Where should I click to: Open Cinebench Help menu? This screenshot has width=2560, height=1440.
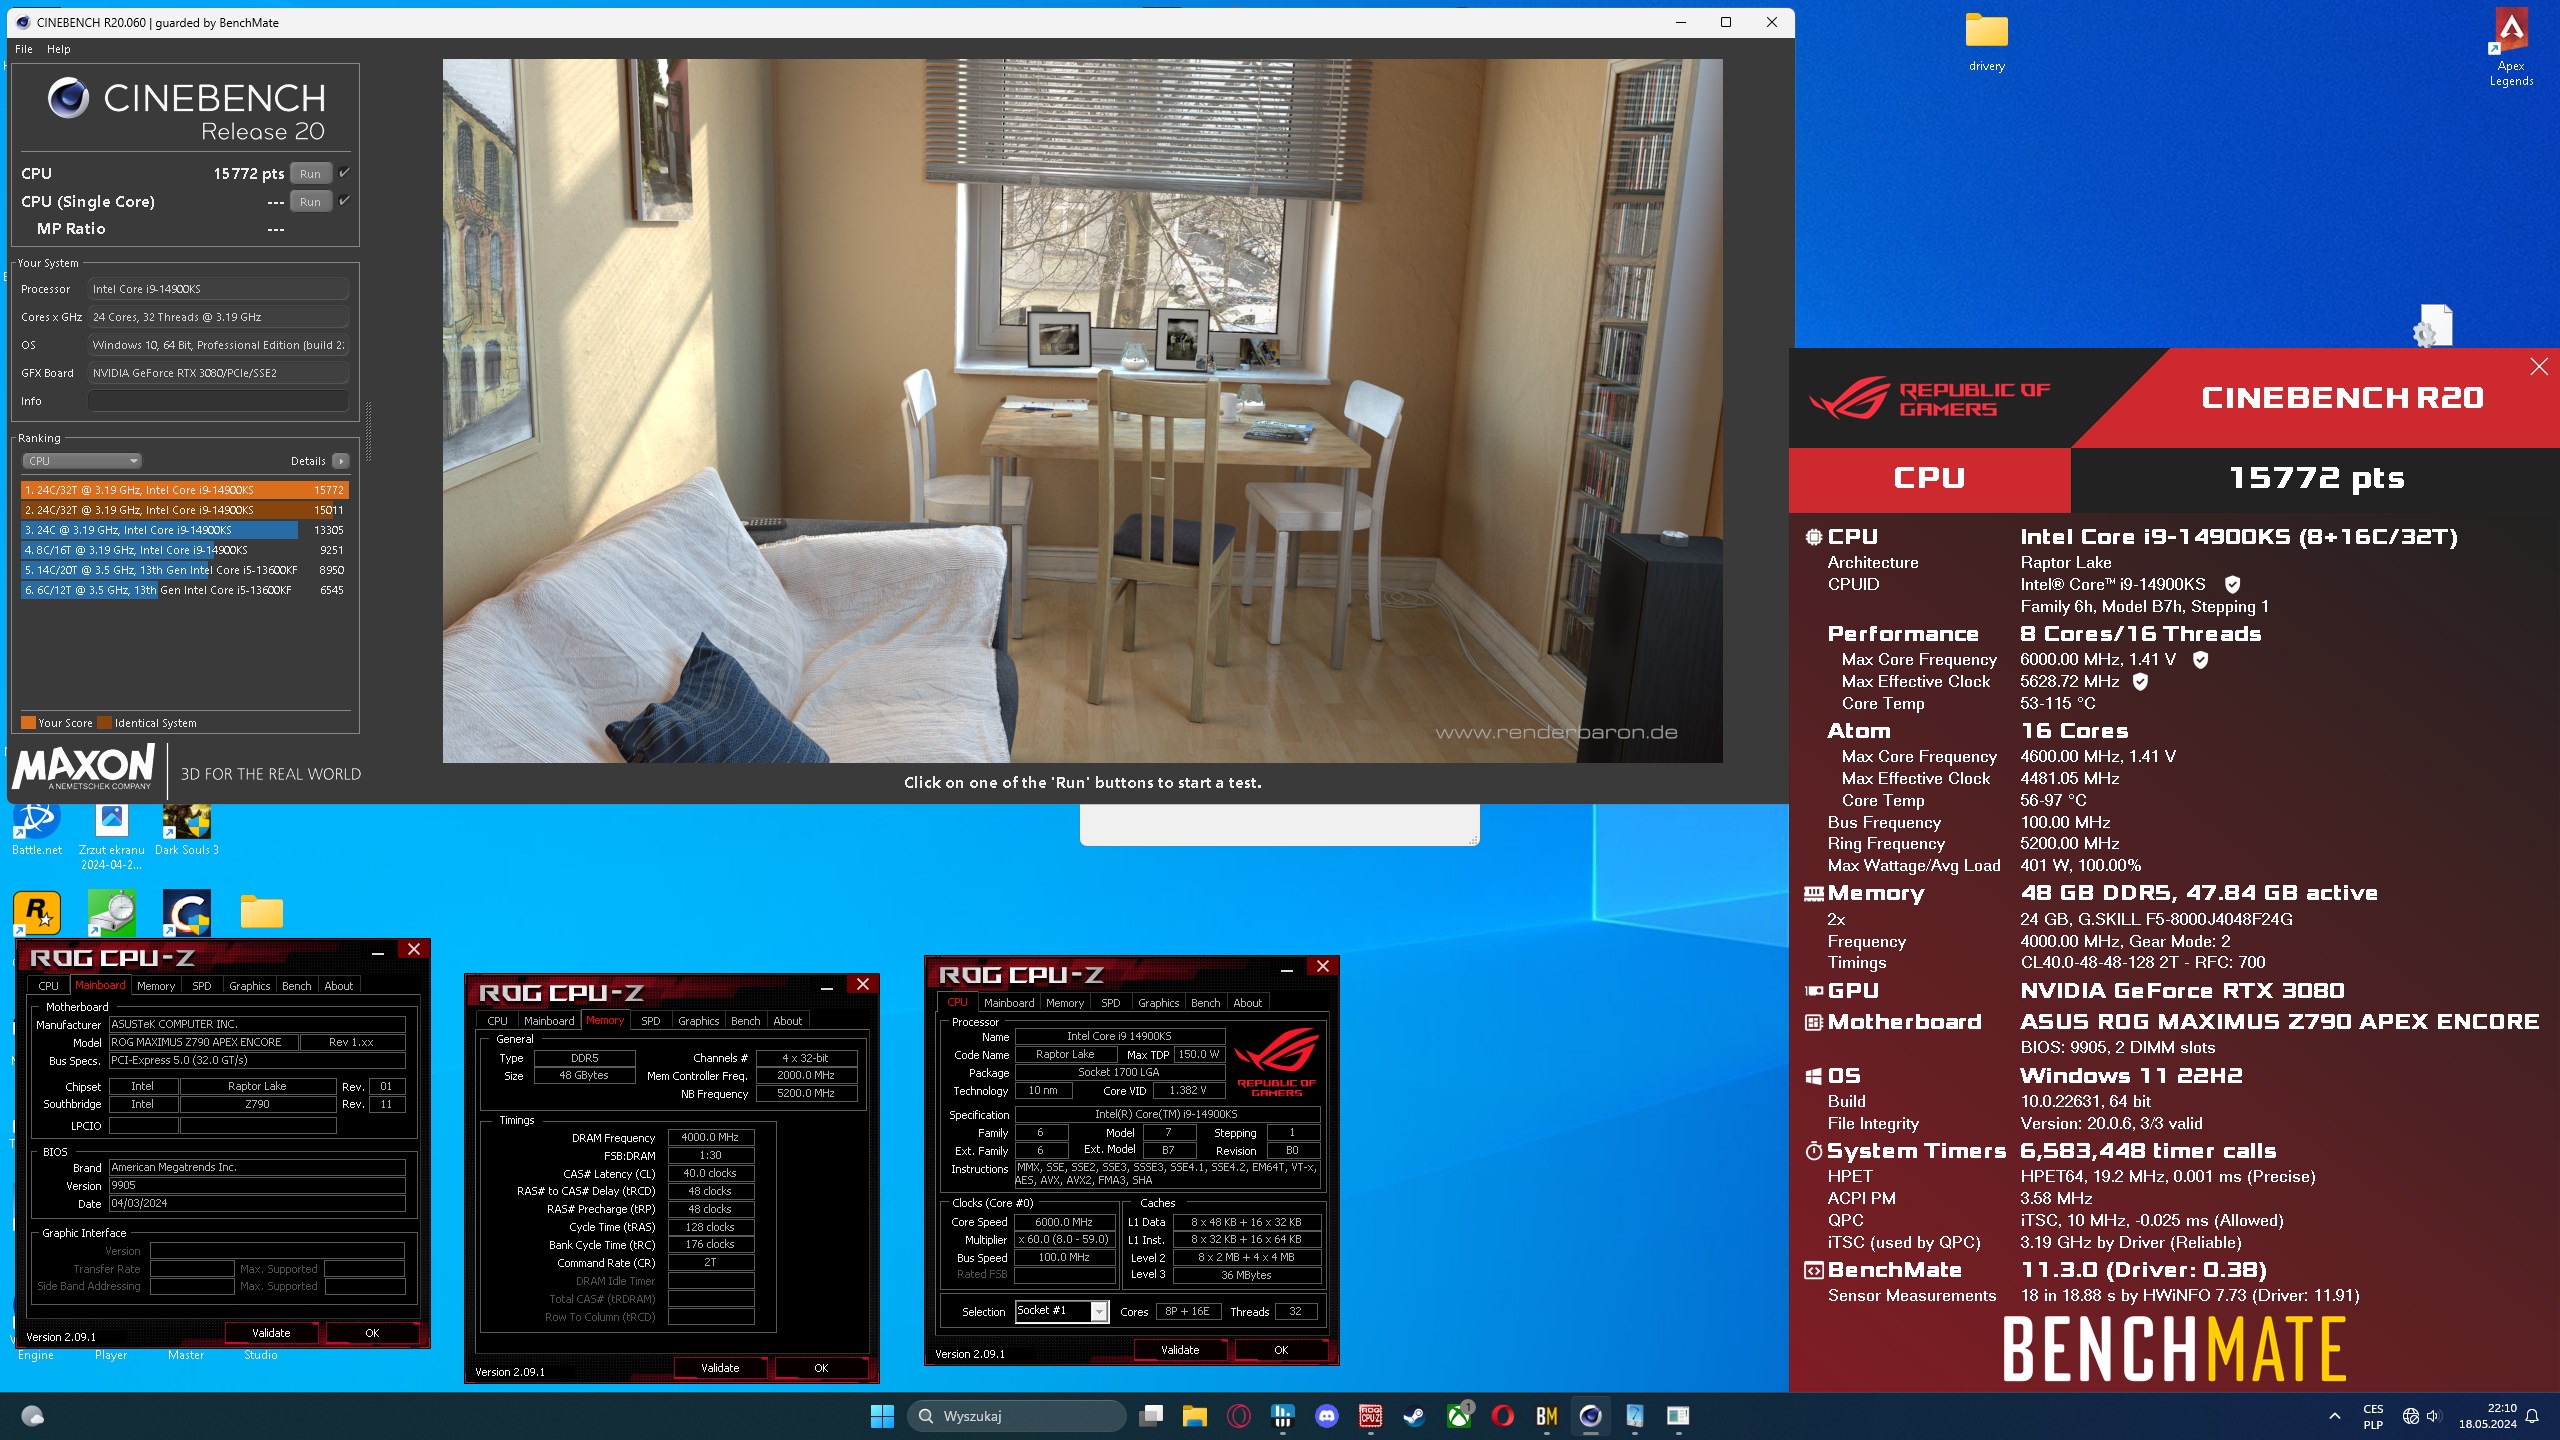59,49
